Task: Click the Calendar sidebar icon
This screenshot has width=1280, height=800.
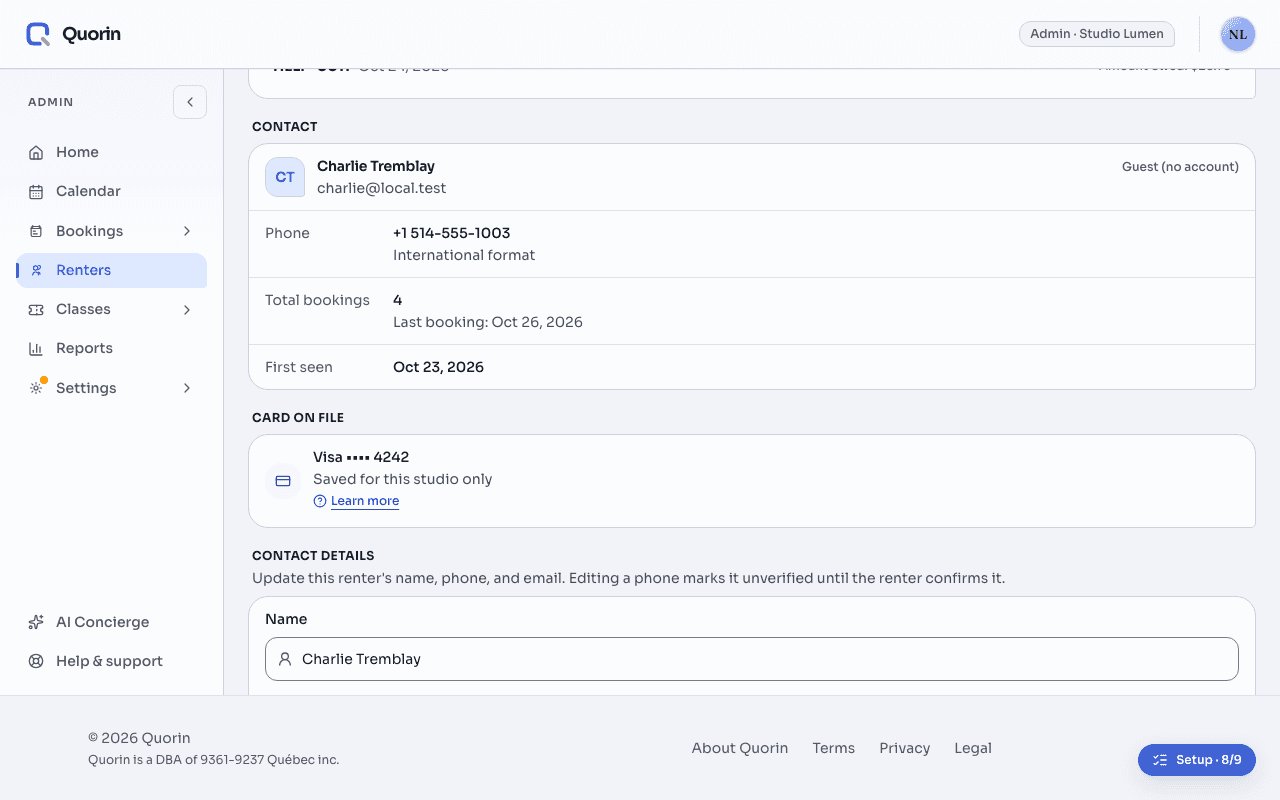Action: 36,191
